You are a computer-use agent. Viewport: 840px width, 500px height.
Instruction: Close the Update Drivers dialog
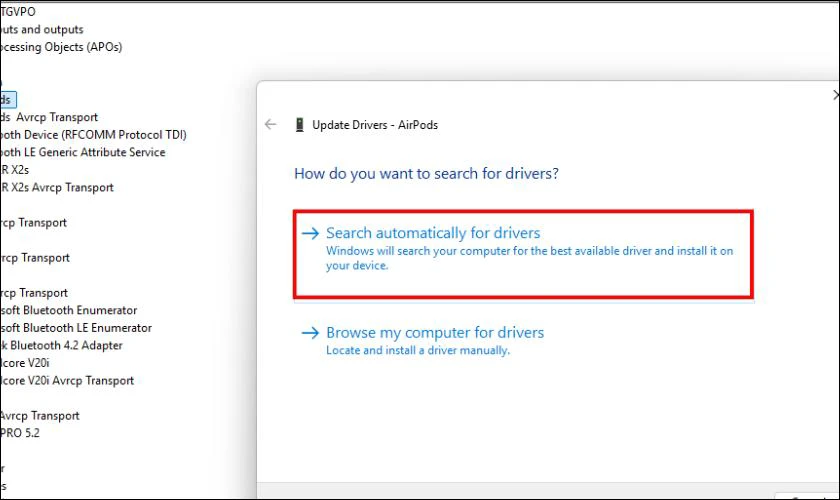click(x=836, y=95)
